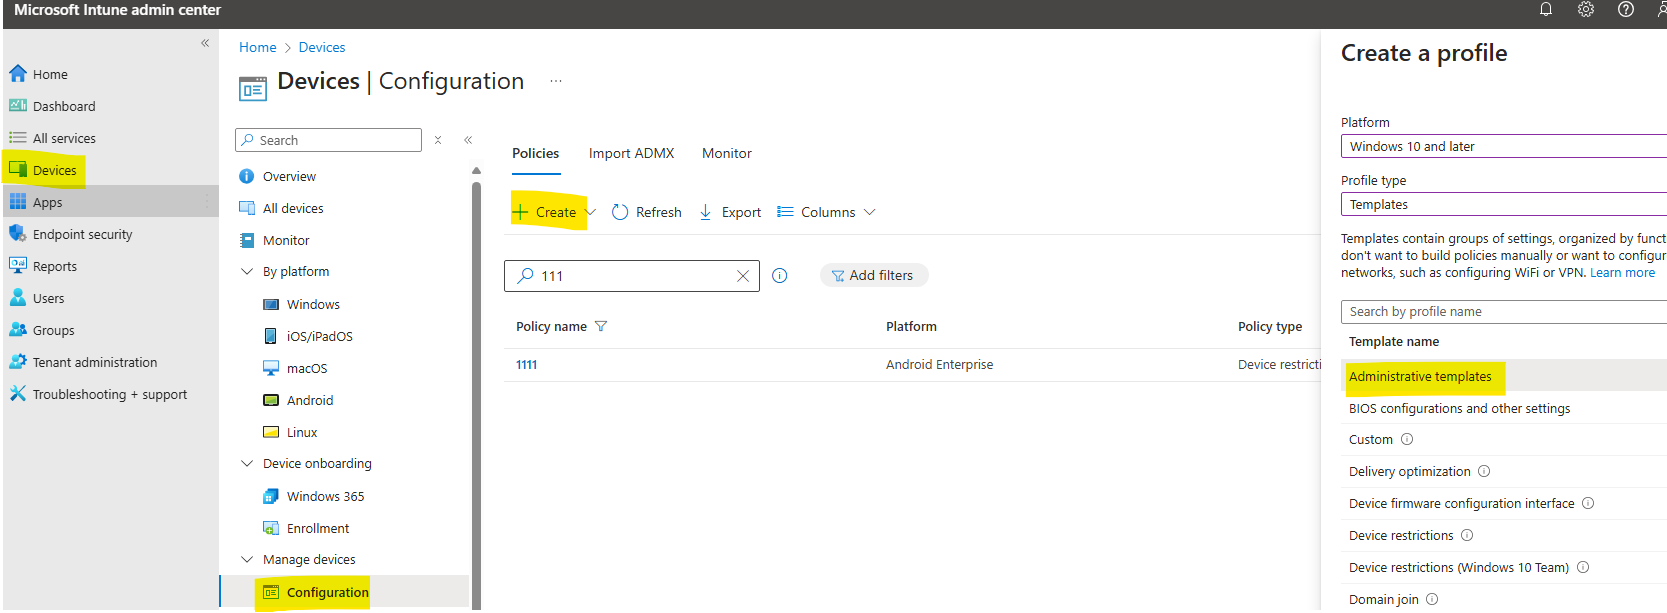Select the Domain join template
The image size is (1667, 613).
click(1383, 599)
